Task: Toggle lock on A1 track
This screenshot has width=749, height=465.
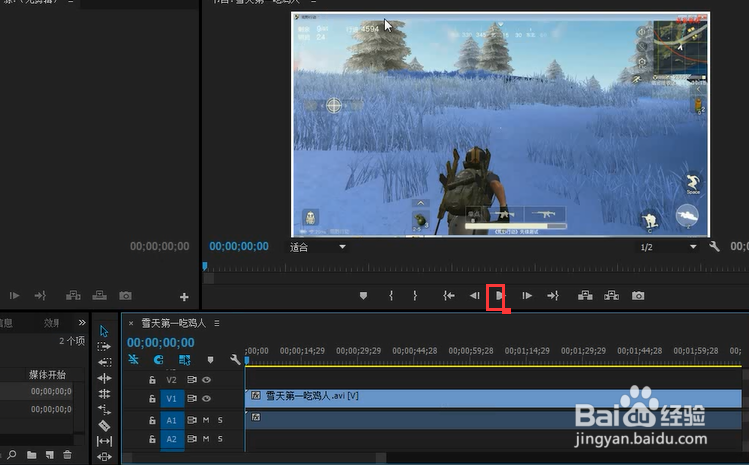Action: coord(152,420)
